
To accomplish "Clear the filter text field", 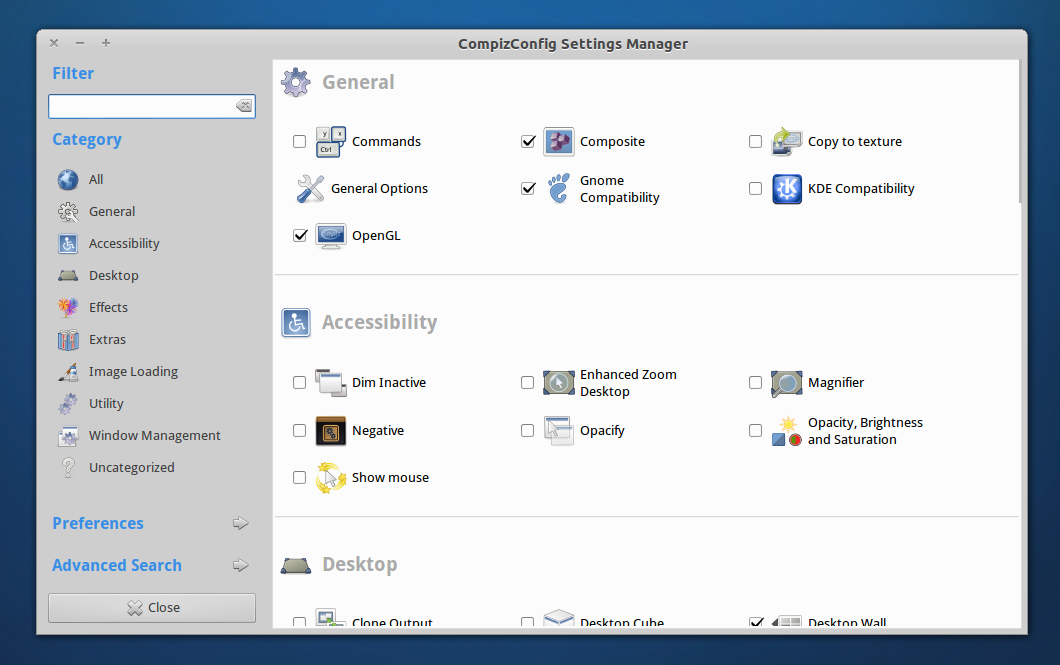I will 244,106.
